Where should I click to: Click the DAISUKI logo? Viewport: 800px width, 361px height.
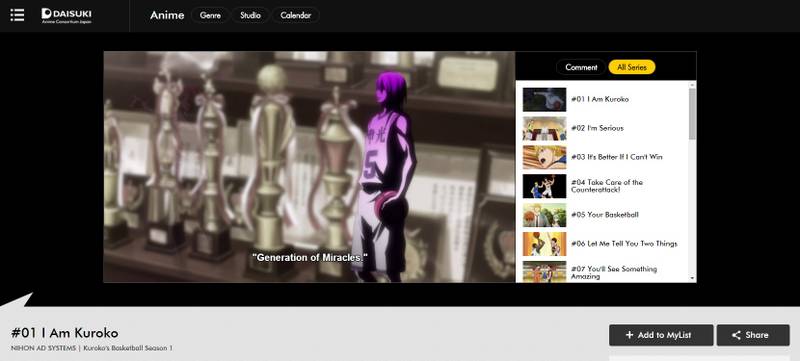click(67, 15)
